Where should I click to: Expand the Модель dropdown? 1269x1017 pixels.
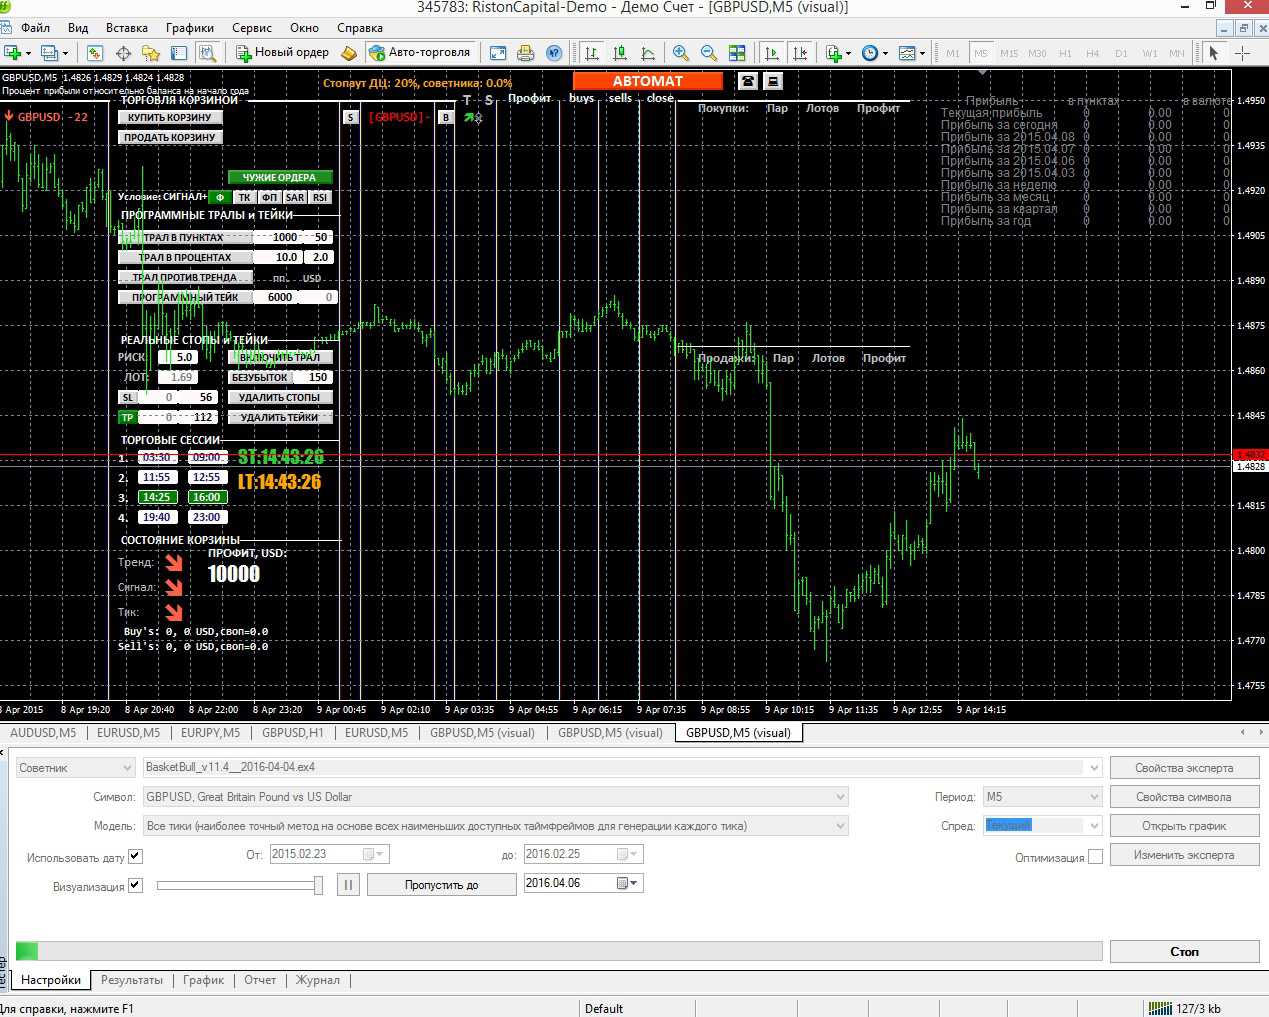click(840, 826)
